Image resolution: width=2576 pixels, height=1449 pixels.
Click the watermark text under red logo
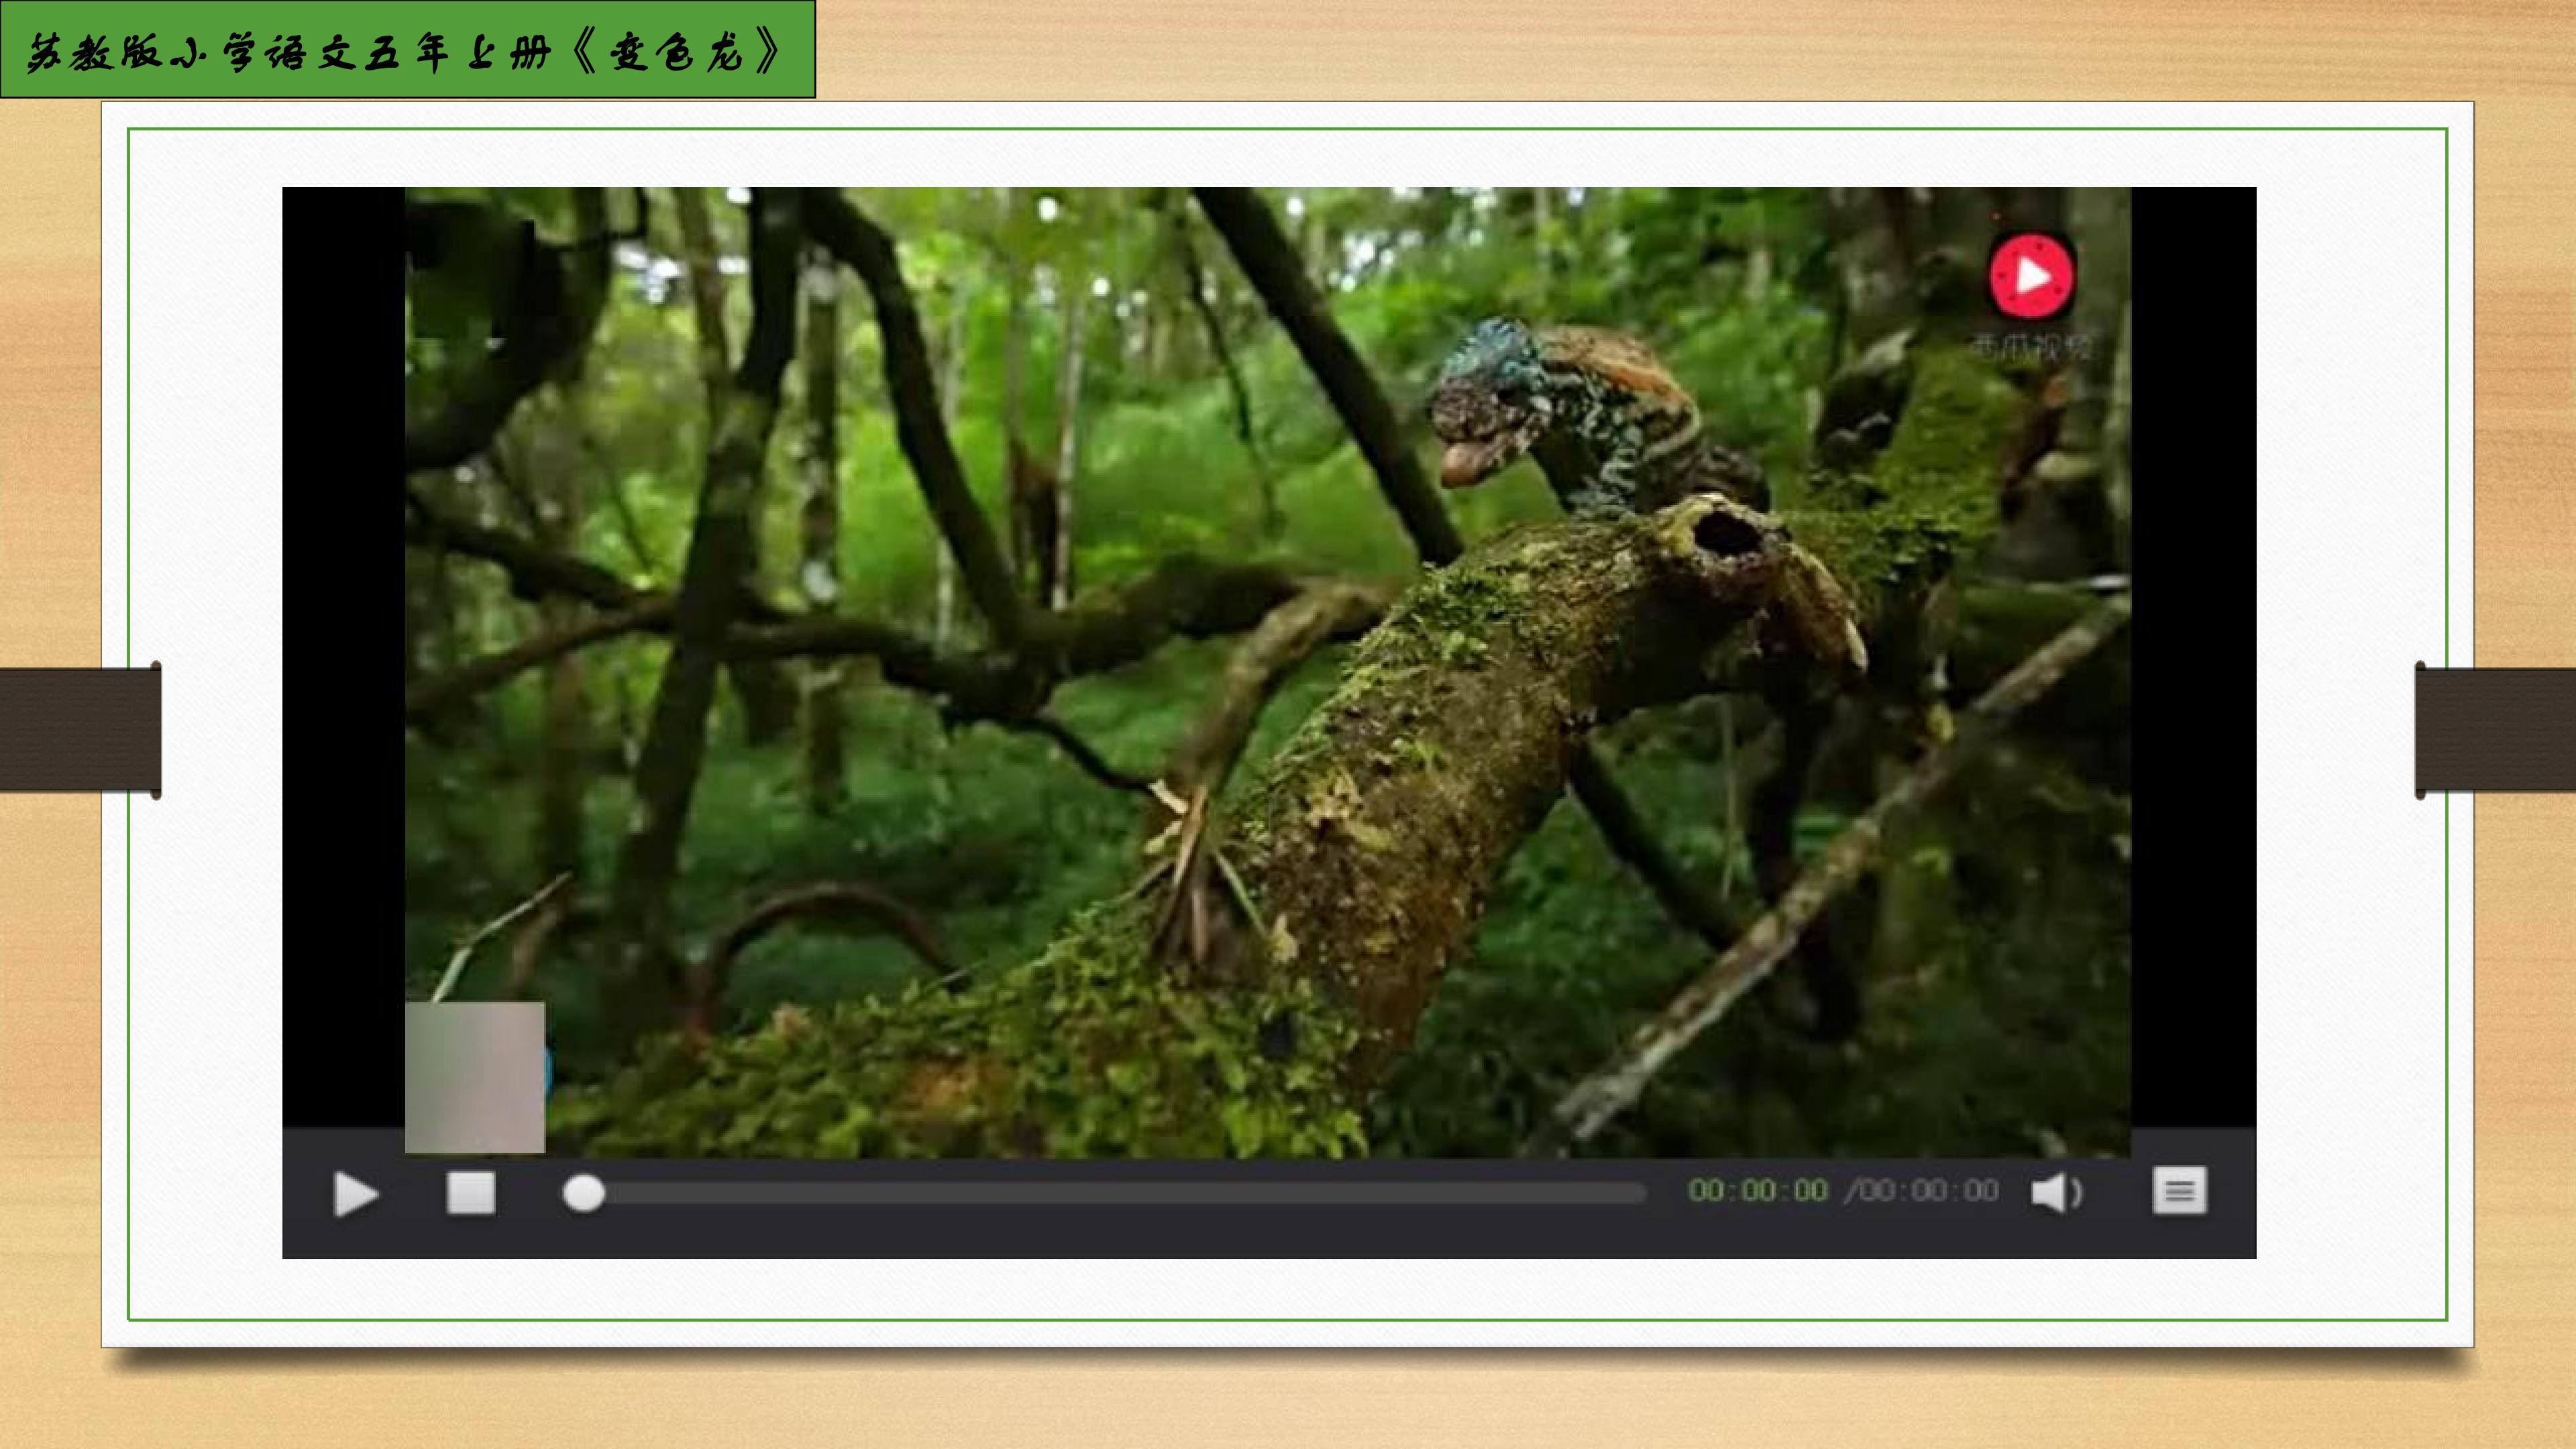2031,347
